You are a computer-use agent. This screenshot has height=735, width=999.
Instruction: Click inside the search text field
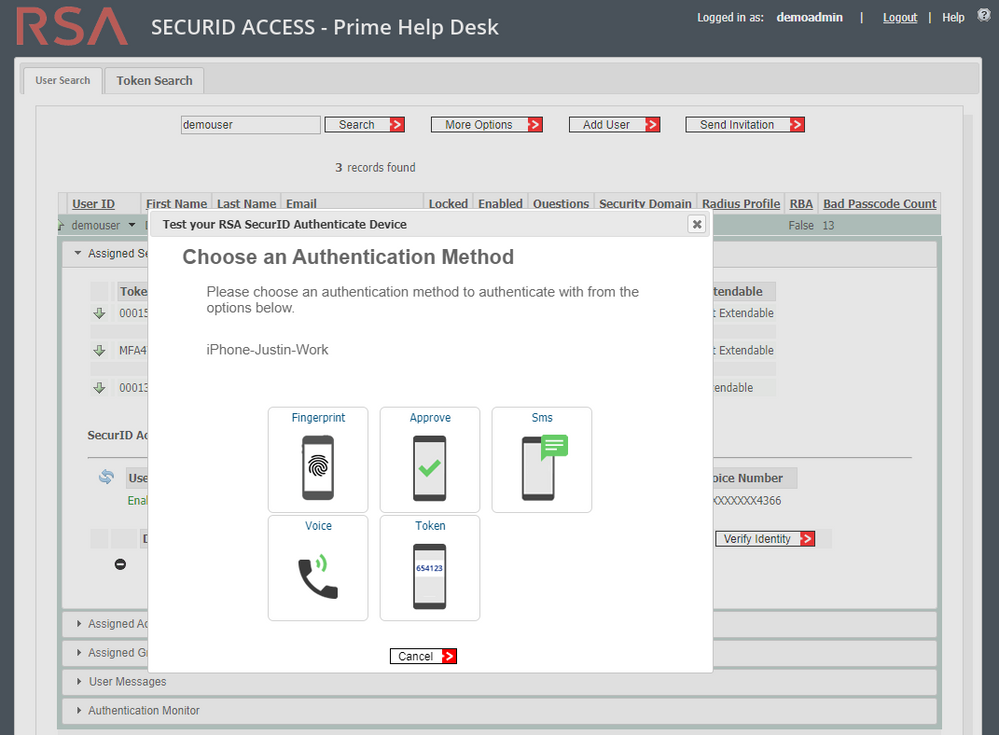(x=249, y=124)
